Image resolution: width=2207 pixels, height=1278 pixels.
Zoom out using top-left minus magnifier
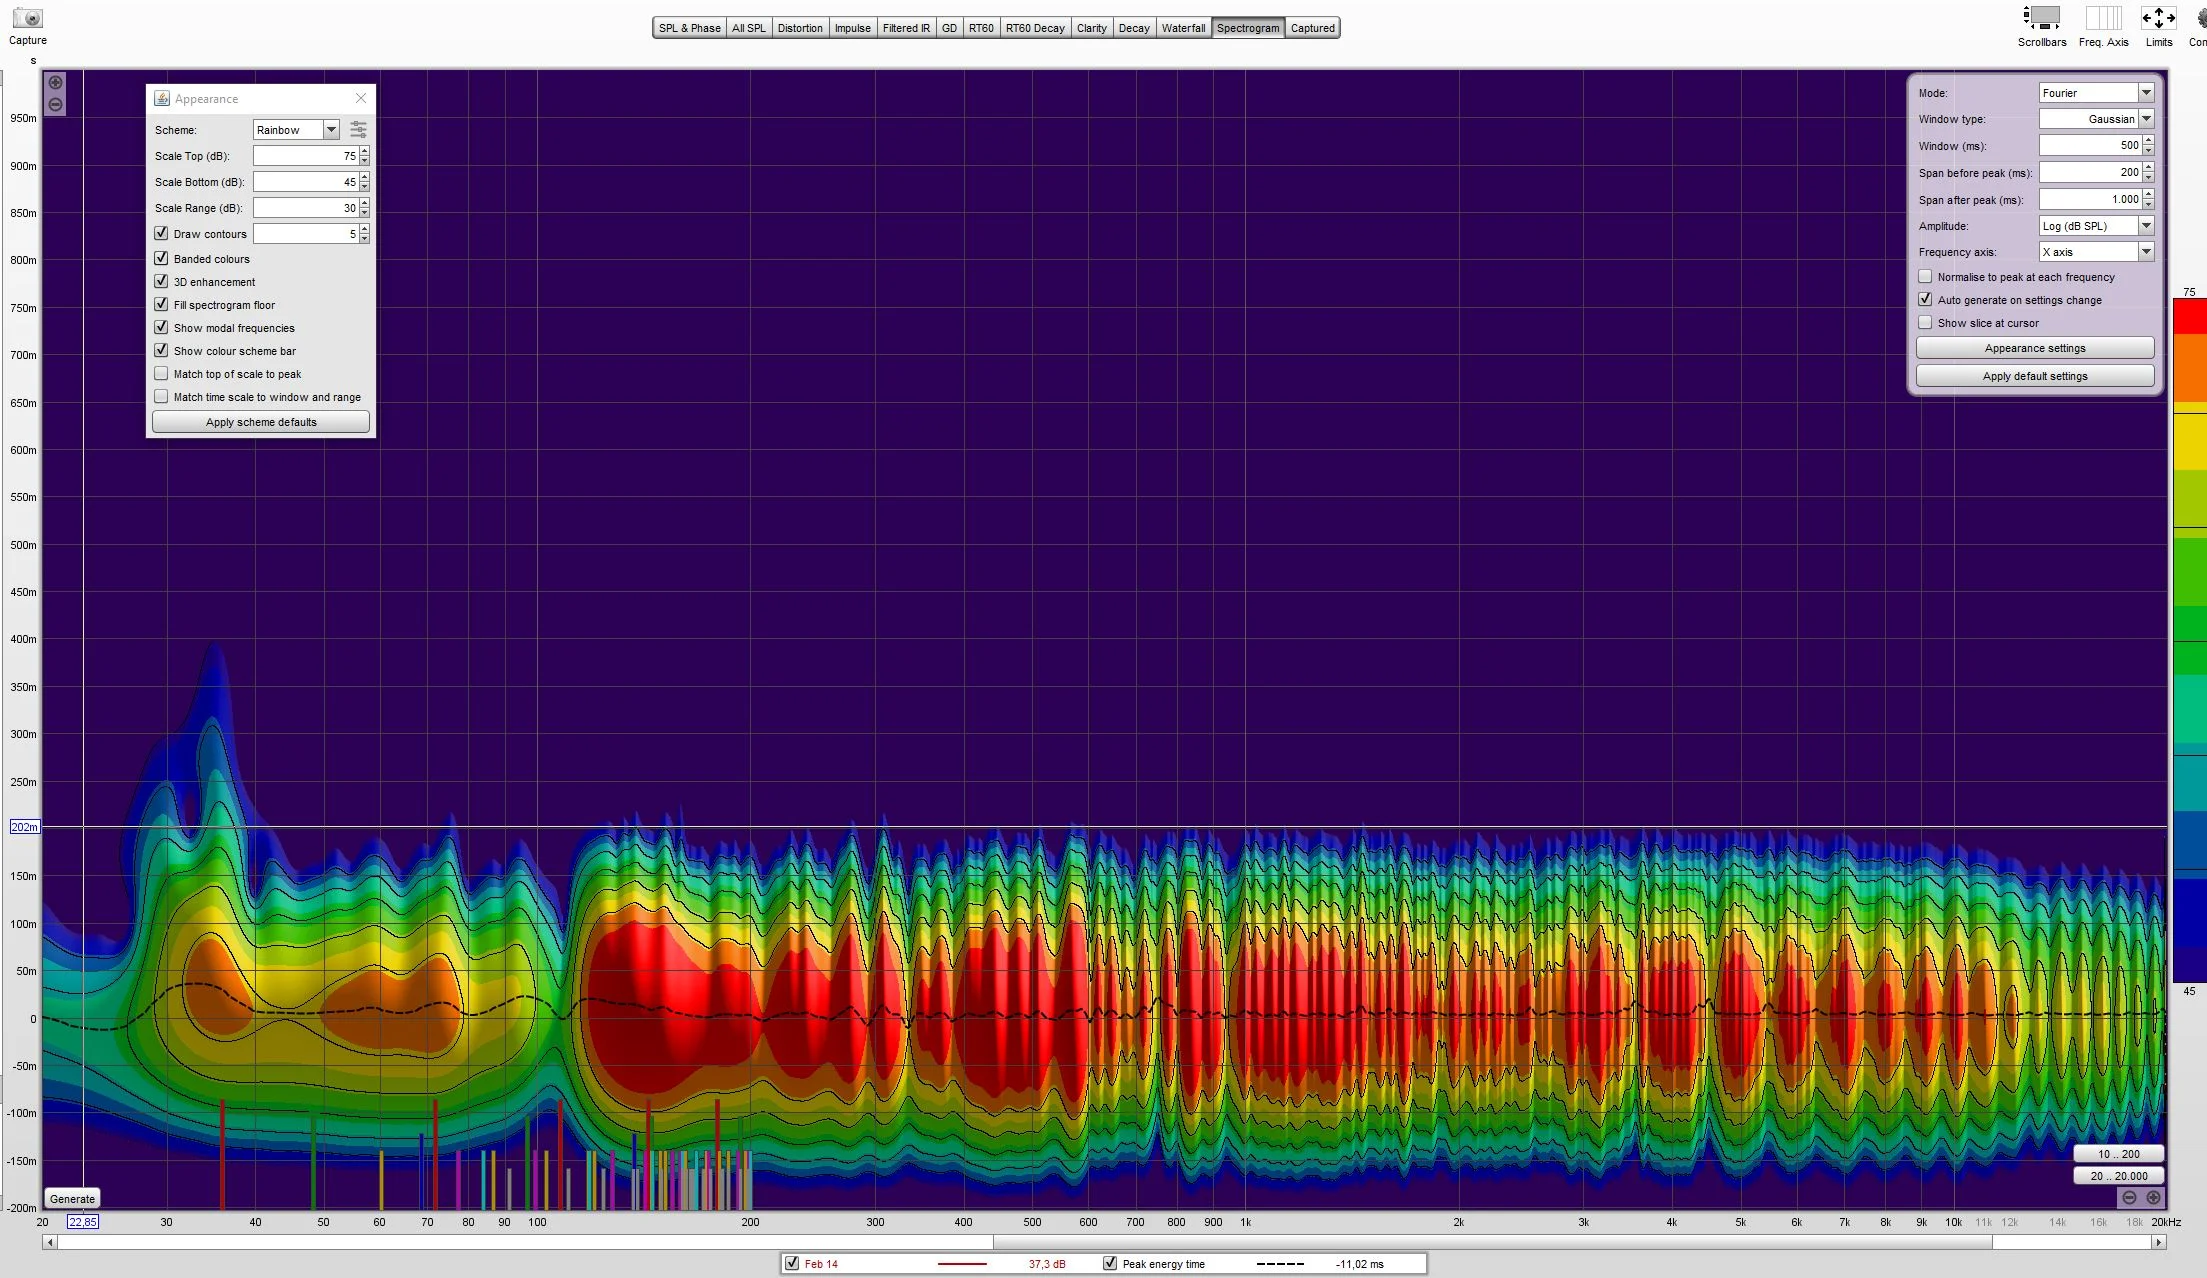(56, 105)
